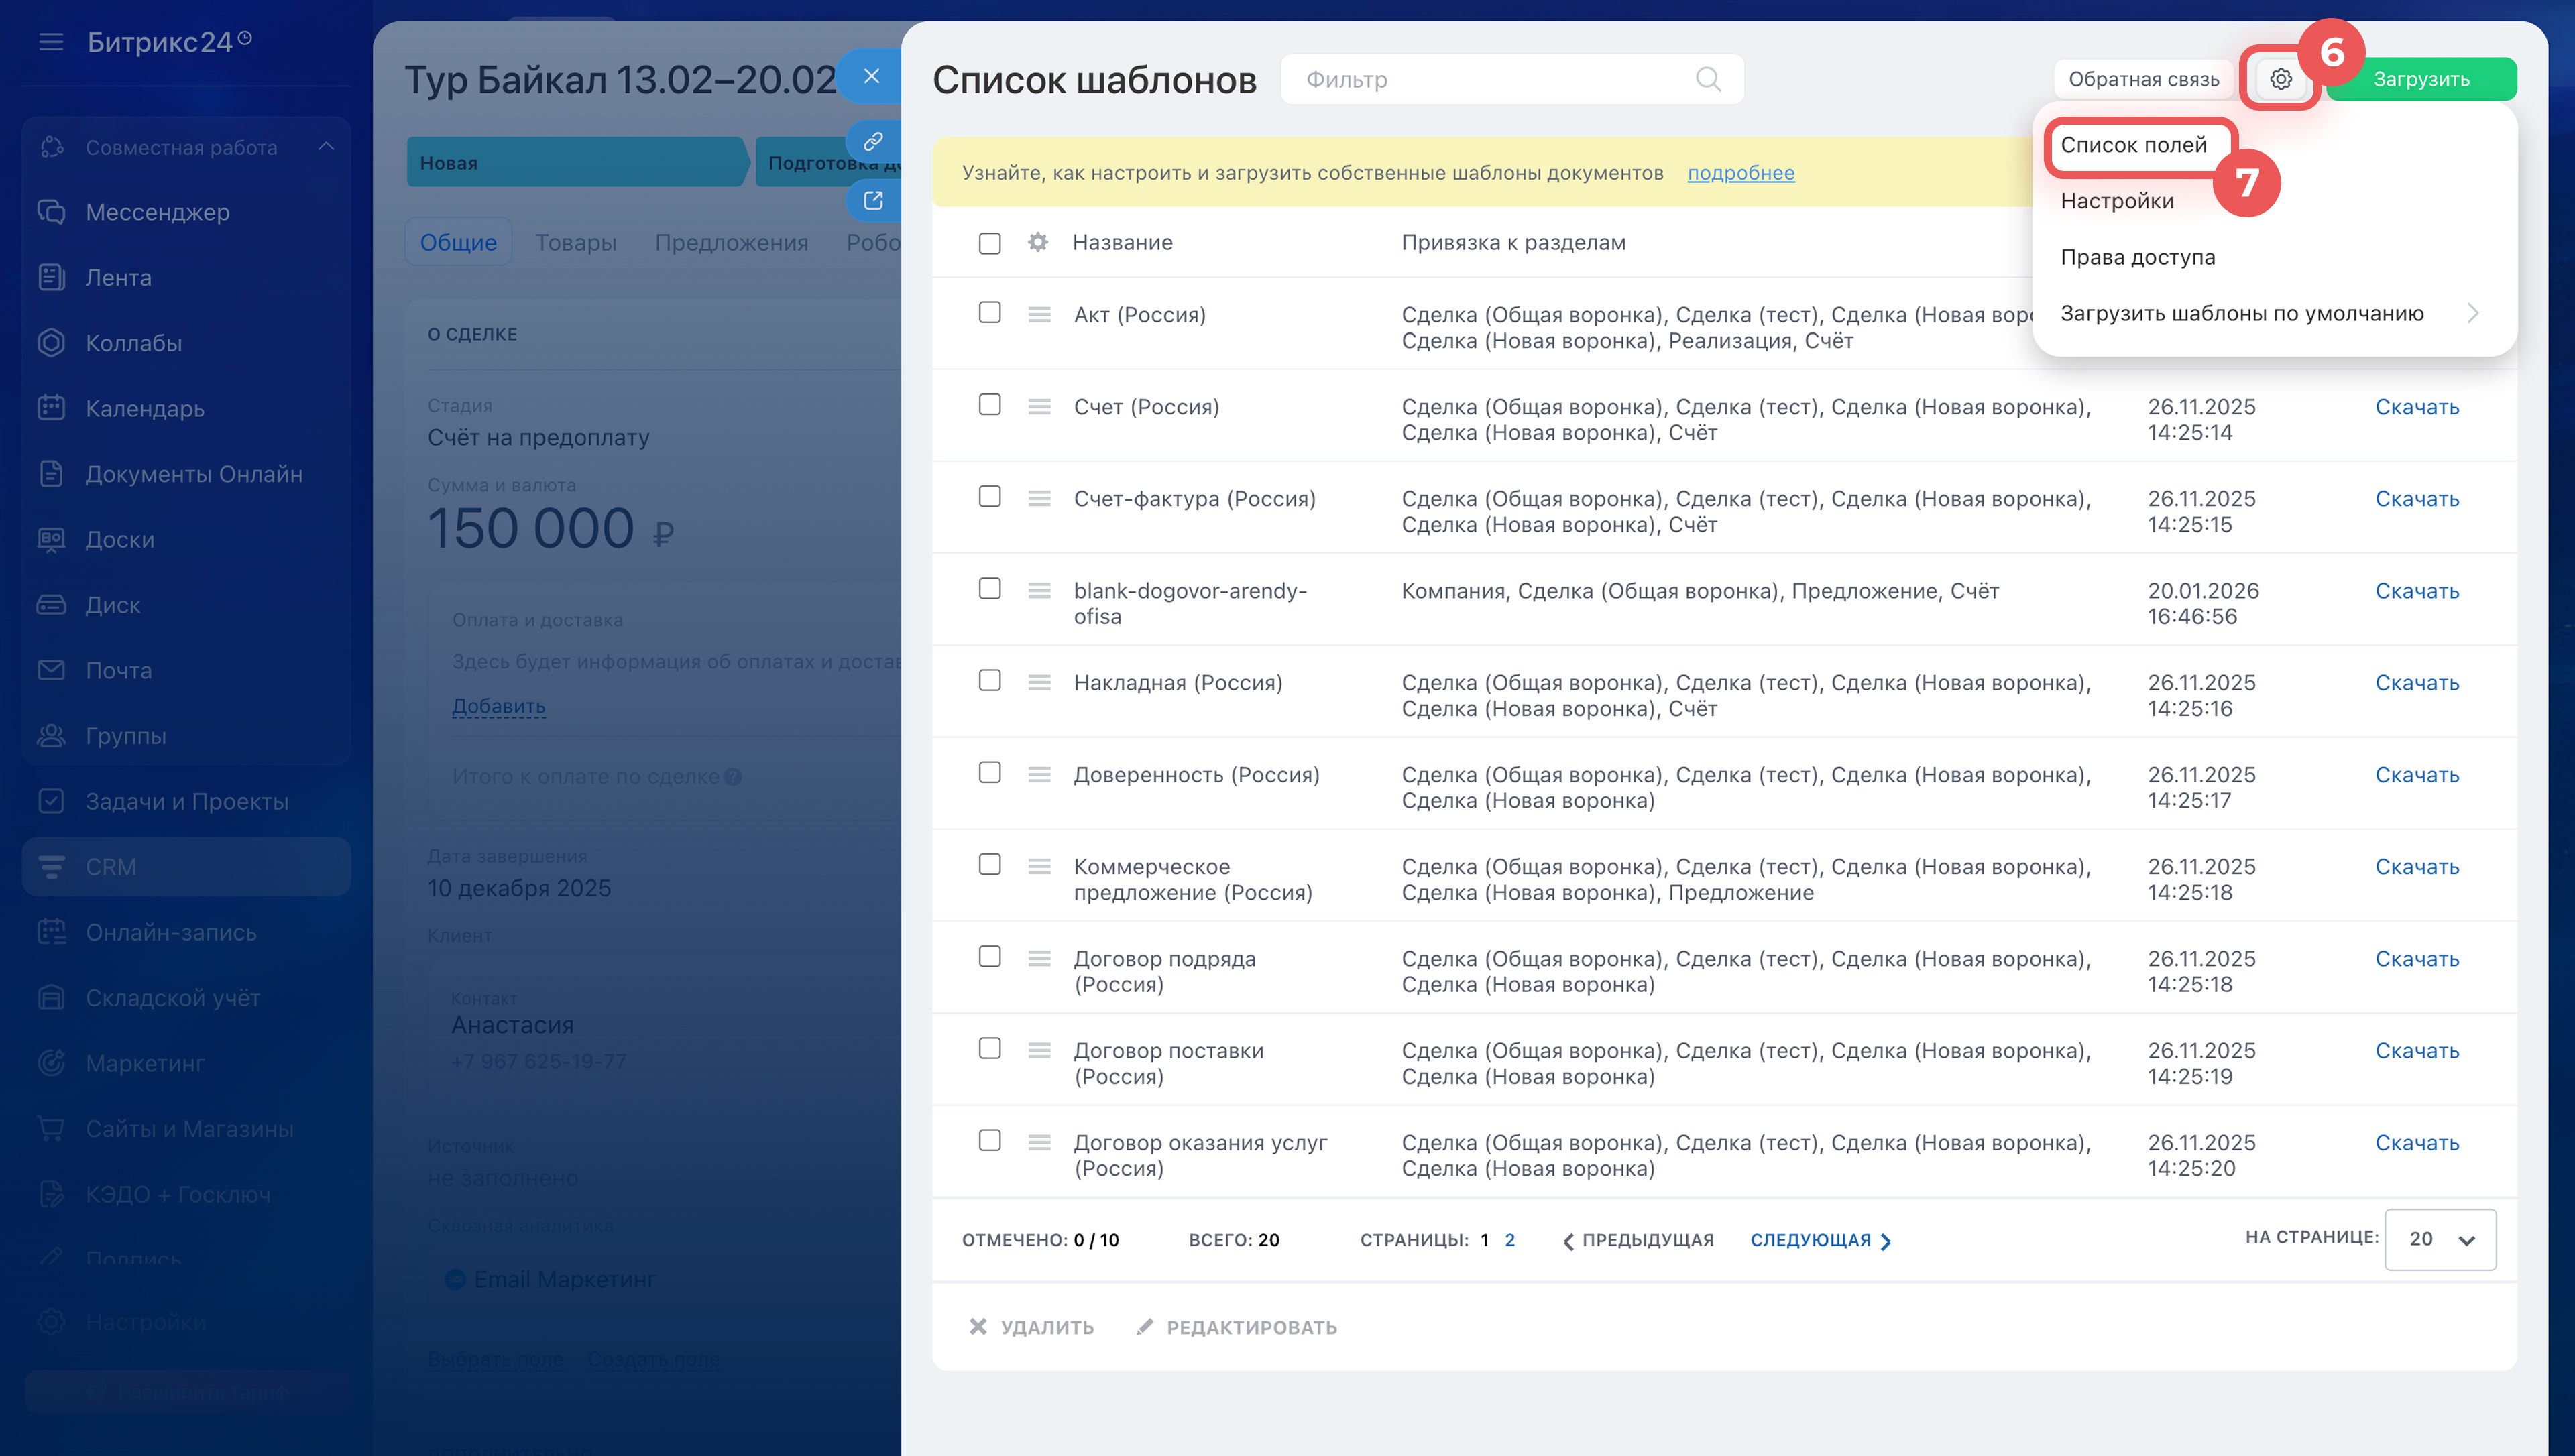The height and width of the screenshot is (1456, 2575).
Task: Open Мессенджер from the left sidebar
Action: (157, 212)
